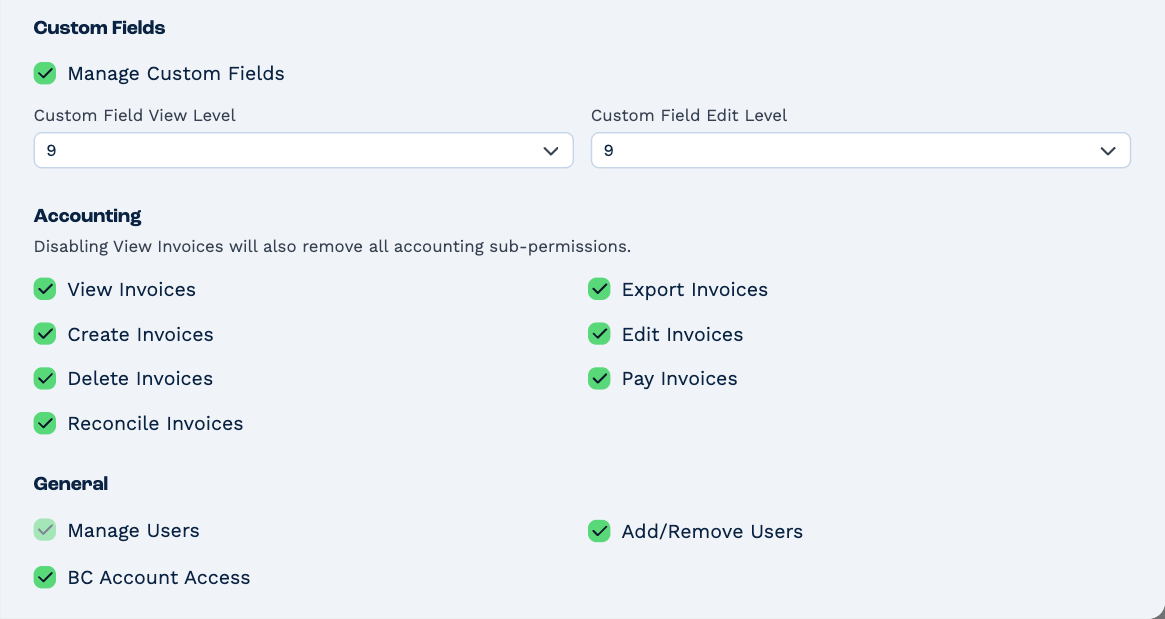Screen dimensions: 1165x619
Task: Uncheck the BC Account Access checkbox
Action: (45, 577)
